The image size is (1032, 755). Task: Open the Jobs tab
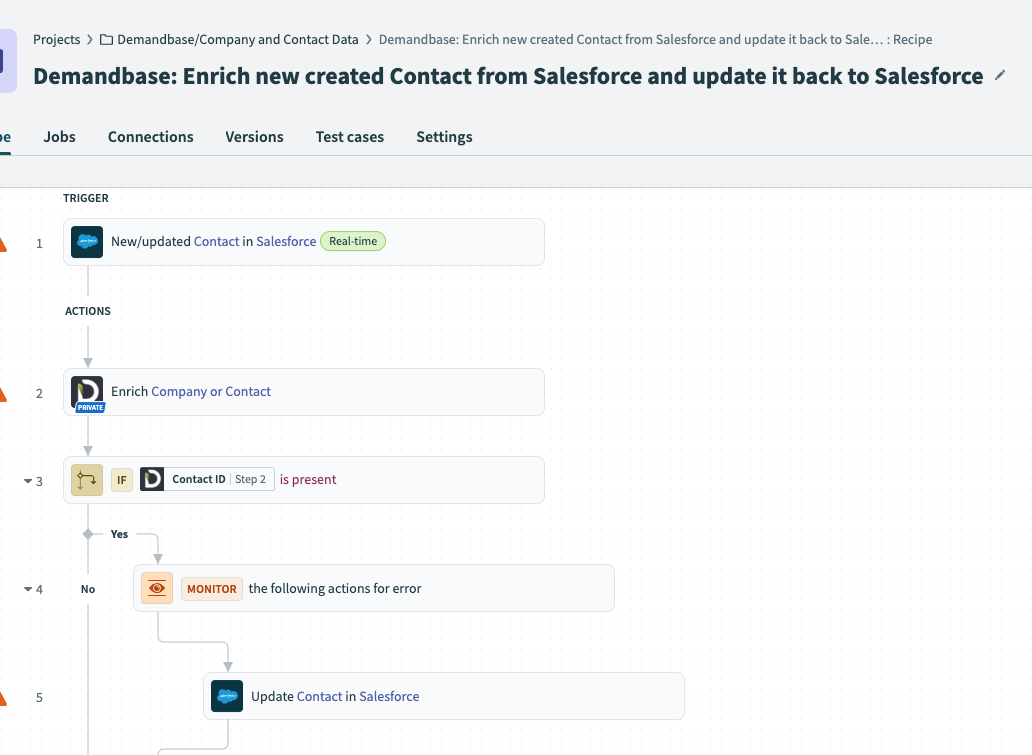(x=60, y=137)
